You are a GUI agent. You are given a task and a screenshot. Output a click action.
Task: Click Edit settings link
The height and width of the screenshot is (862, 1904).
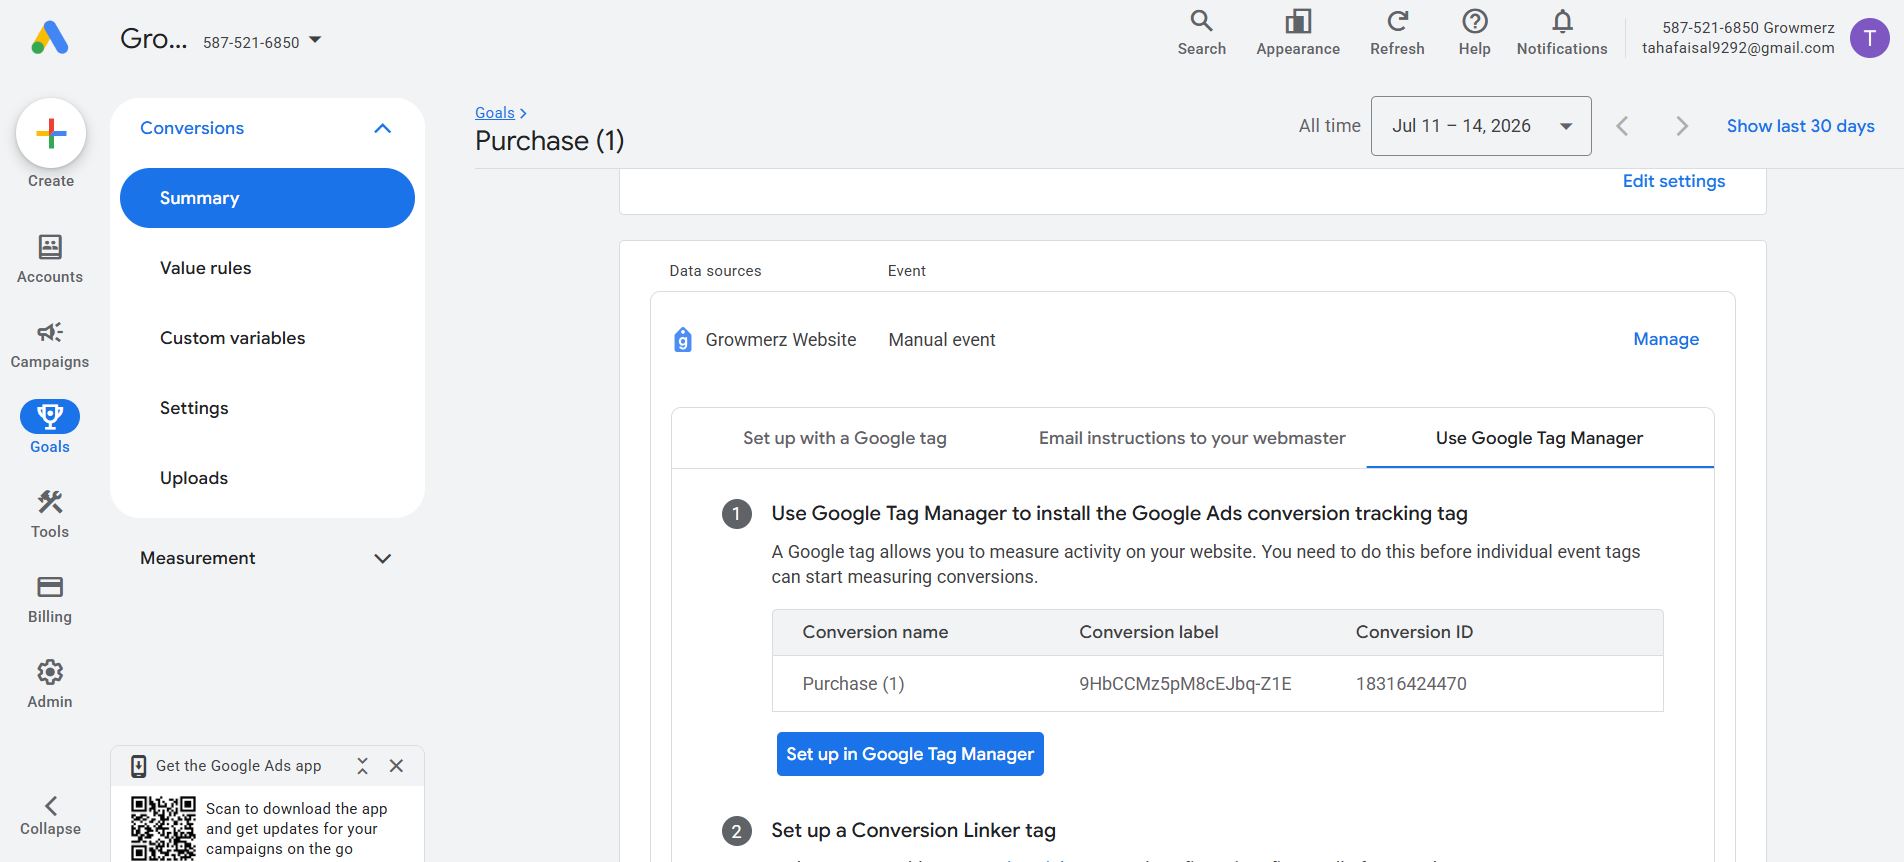click(1674, 181)
